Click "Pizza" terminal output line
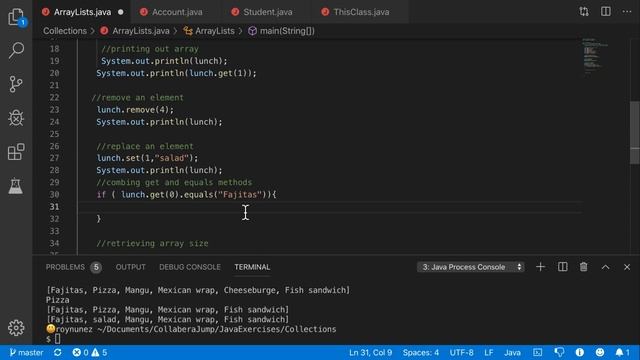 pos(58,300)
